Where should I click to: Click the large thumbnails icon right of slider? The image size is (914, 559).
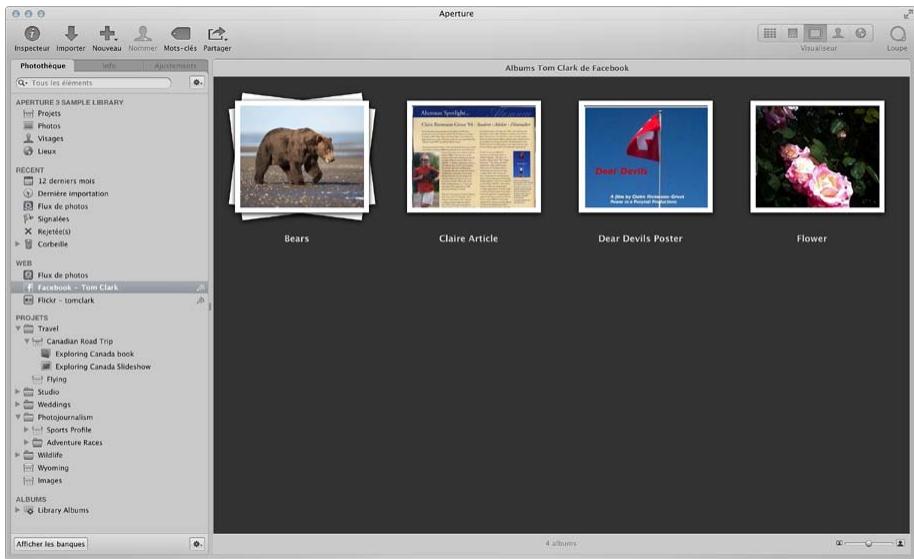(901, 543)
